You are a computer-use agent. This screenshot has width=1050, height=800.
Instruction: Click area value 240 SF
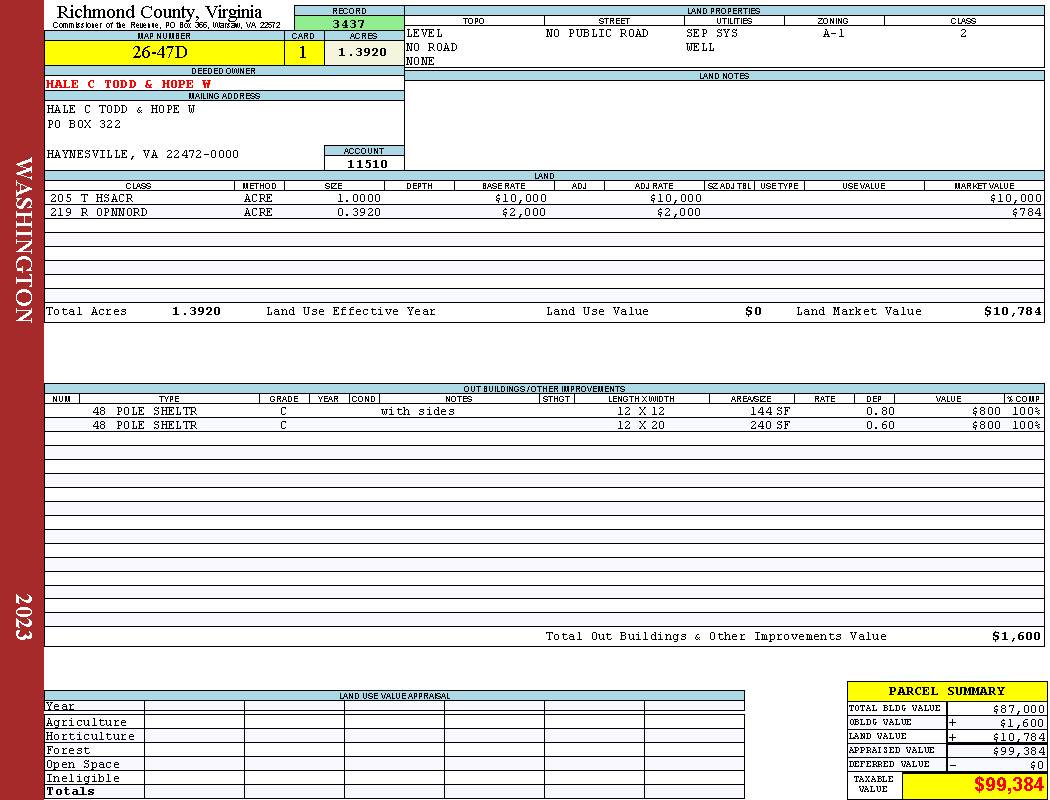[770, 426]
